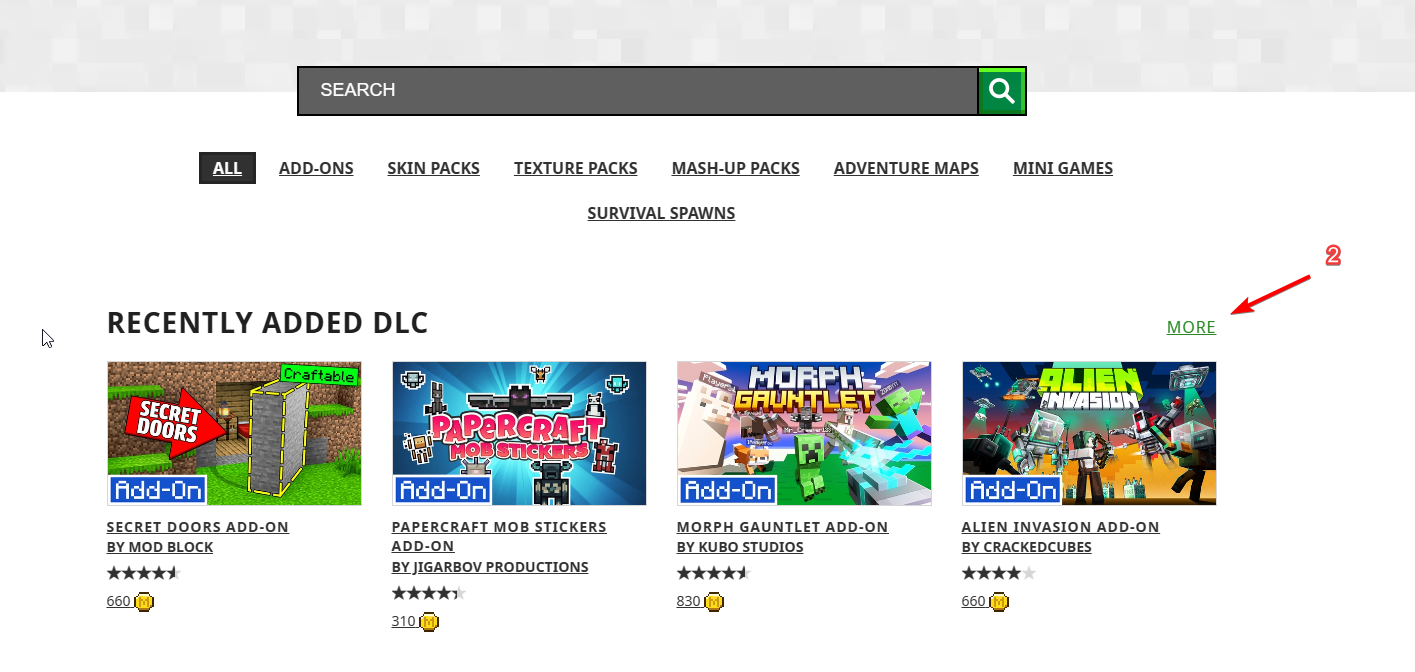The height and width of the screenshot is (672, 1415).
Task: Open the ADD-ONS category
Action: click(x=316, y=168)
